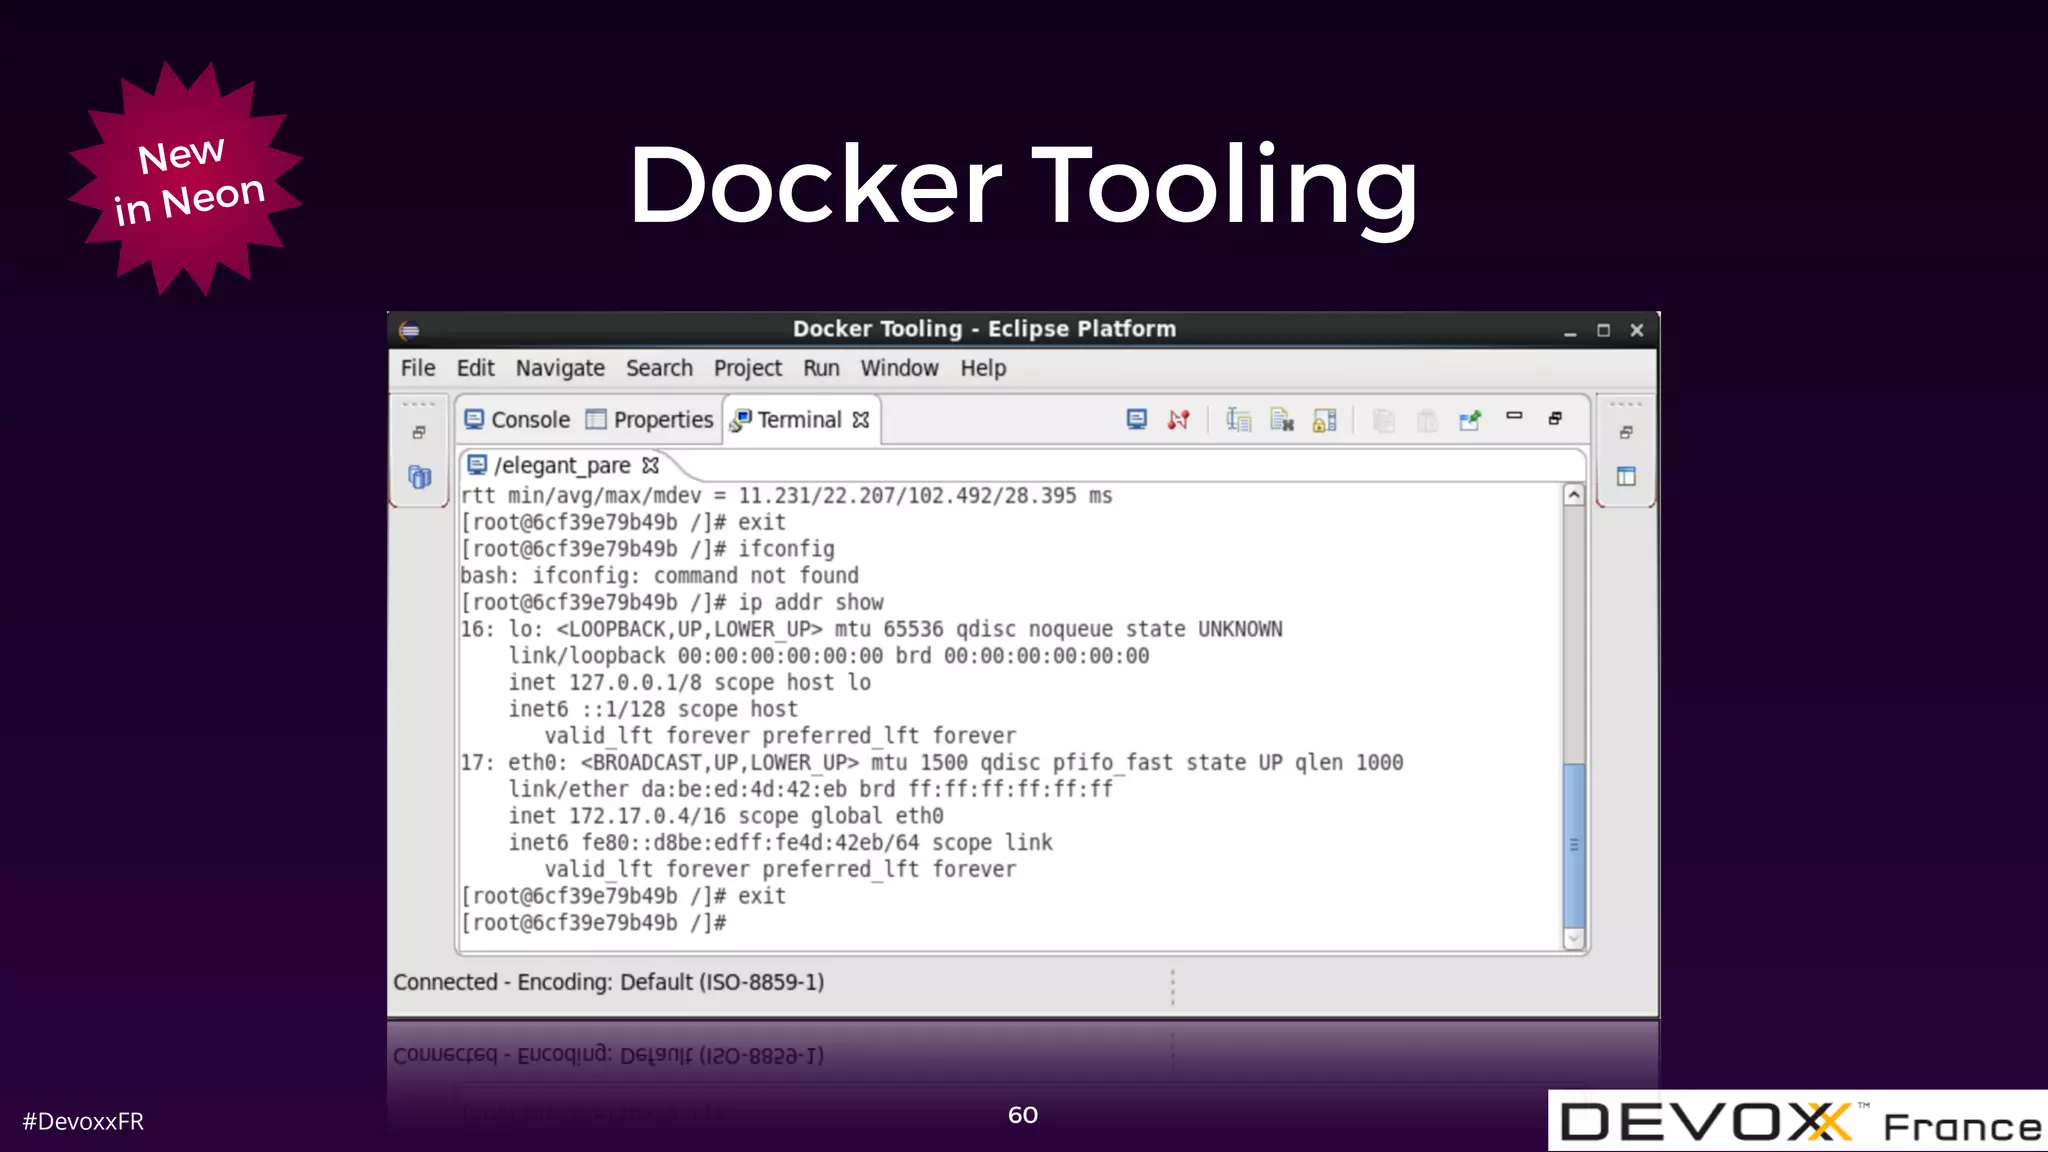Click the last empty terminal prompt line
2048x1152 pixels.
pyautogui.click(x=593, y=923)
